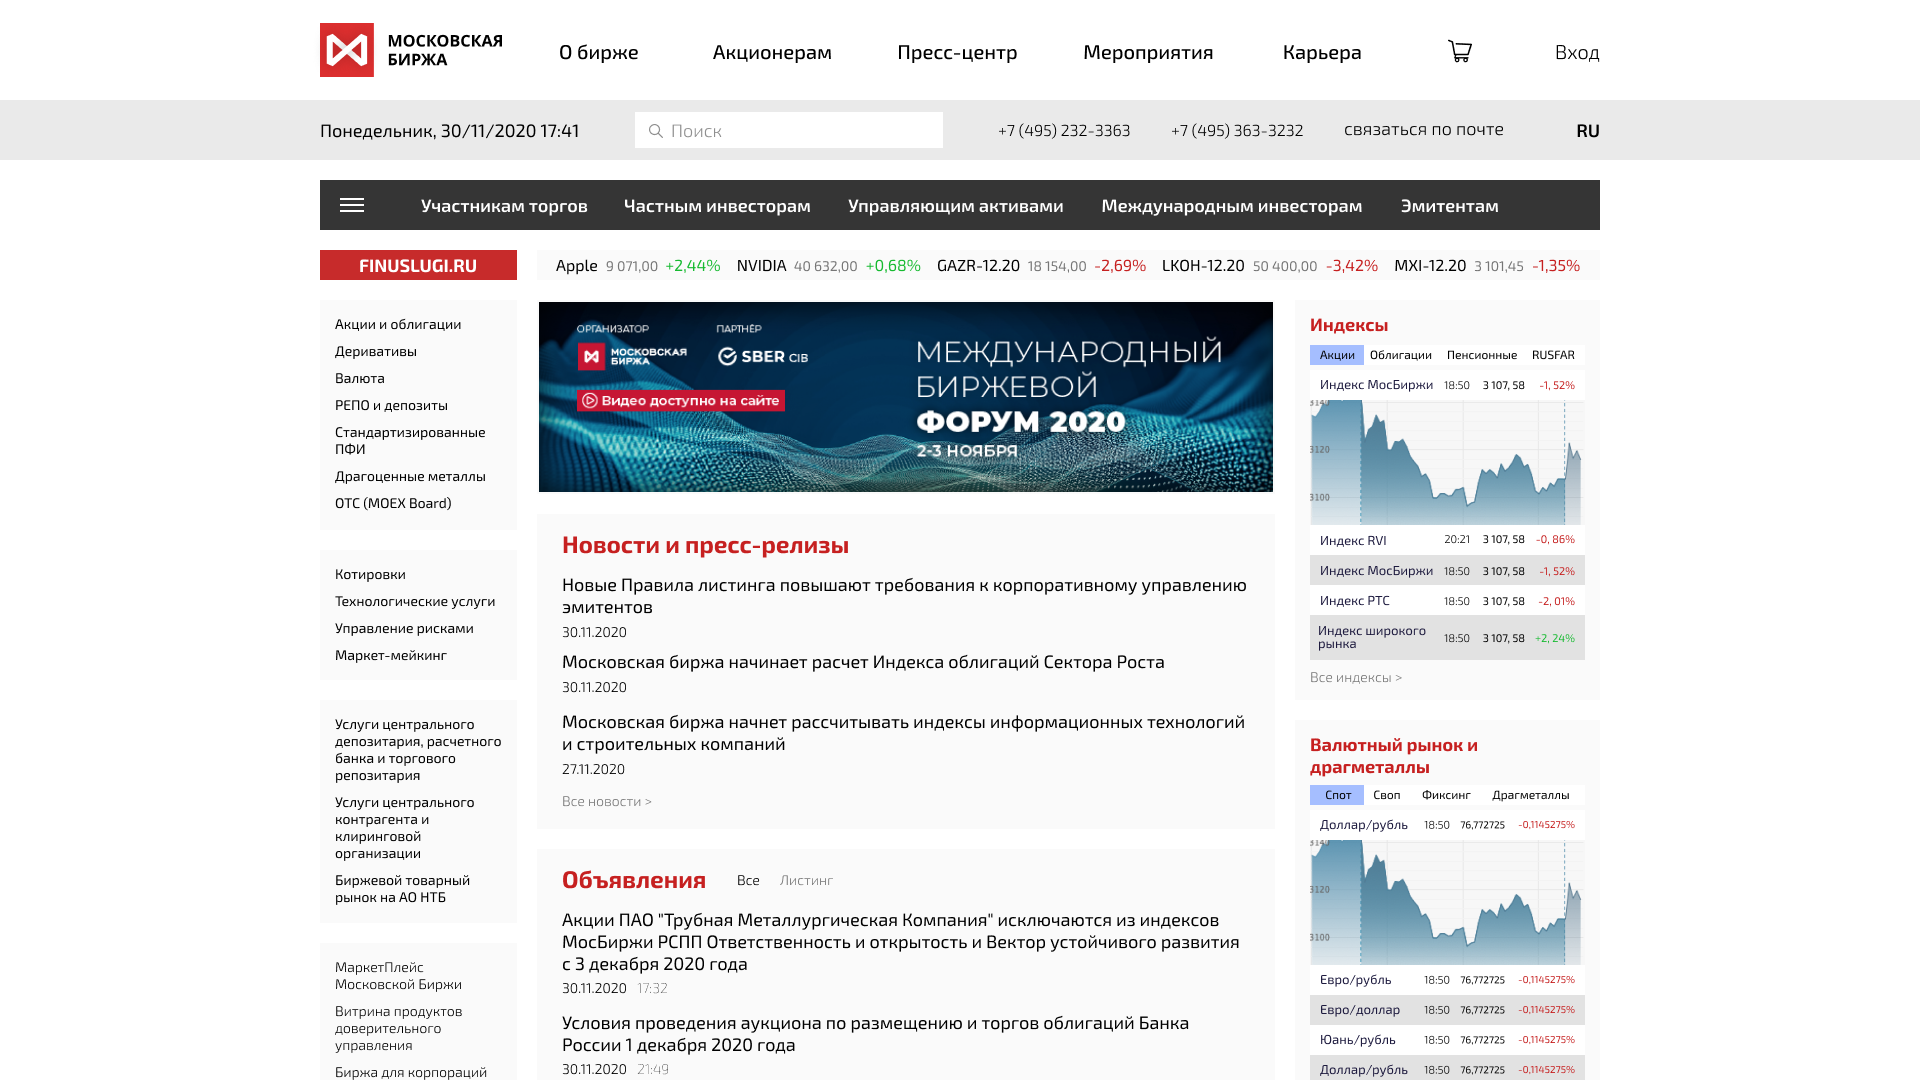This screenshot has height=1080, width=1920.
Task: Open news on 'Индекса облигаций Сектора Роста'
Action: [863, 662]
